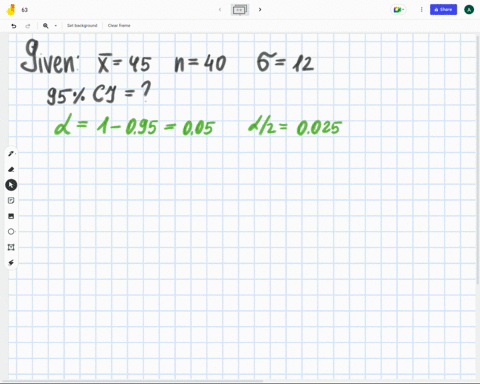Image resolution: width=480 pixels, height=384 pixels.
Task: Add a Text box
Action: click(x=11, y=247)
